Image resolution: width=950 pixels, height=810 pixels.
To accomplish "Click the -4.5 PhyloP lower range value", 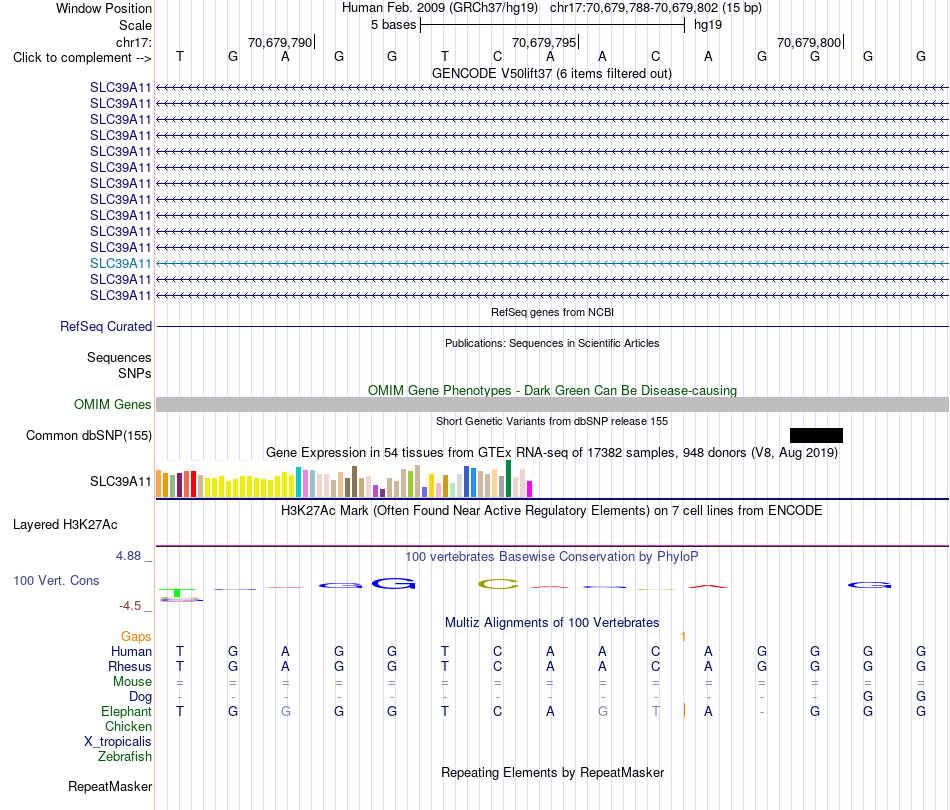I will tap(130, 605).
